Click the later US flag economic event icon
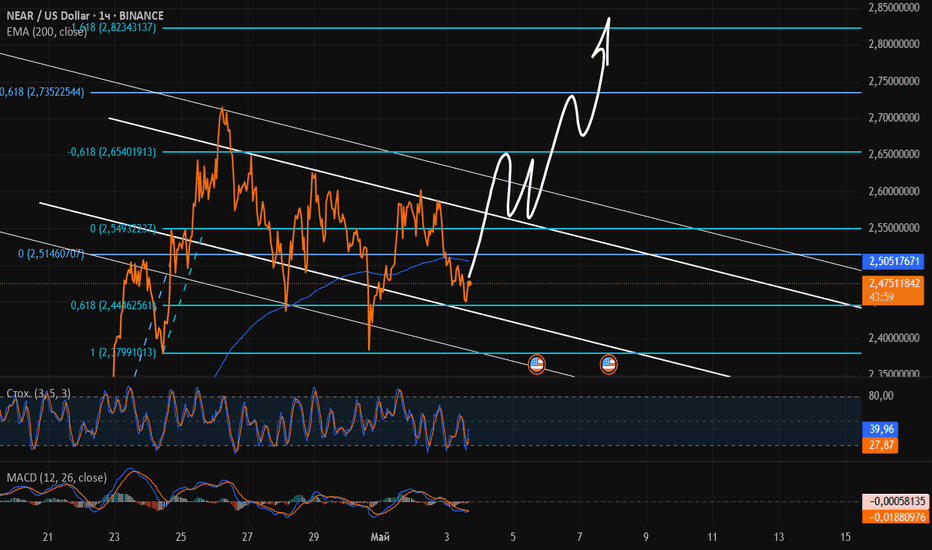Viewport: 932px width, 550px height. (x=608, y=364)
